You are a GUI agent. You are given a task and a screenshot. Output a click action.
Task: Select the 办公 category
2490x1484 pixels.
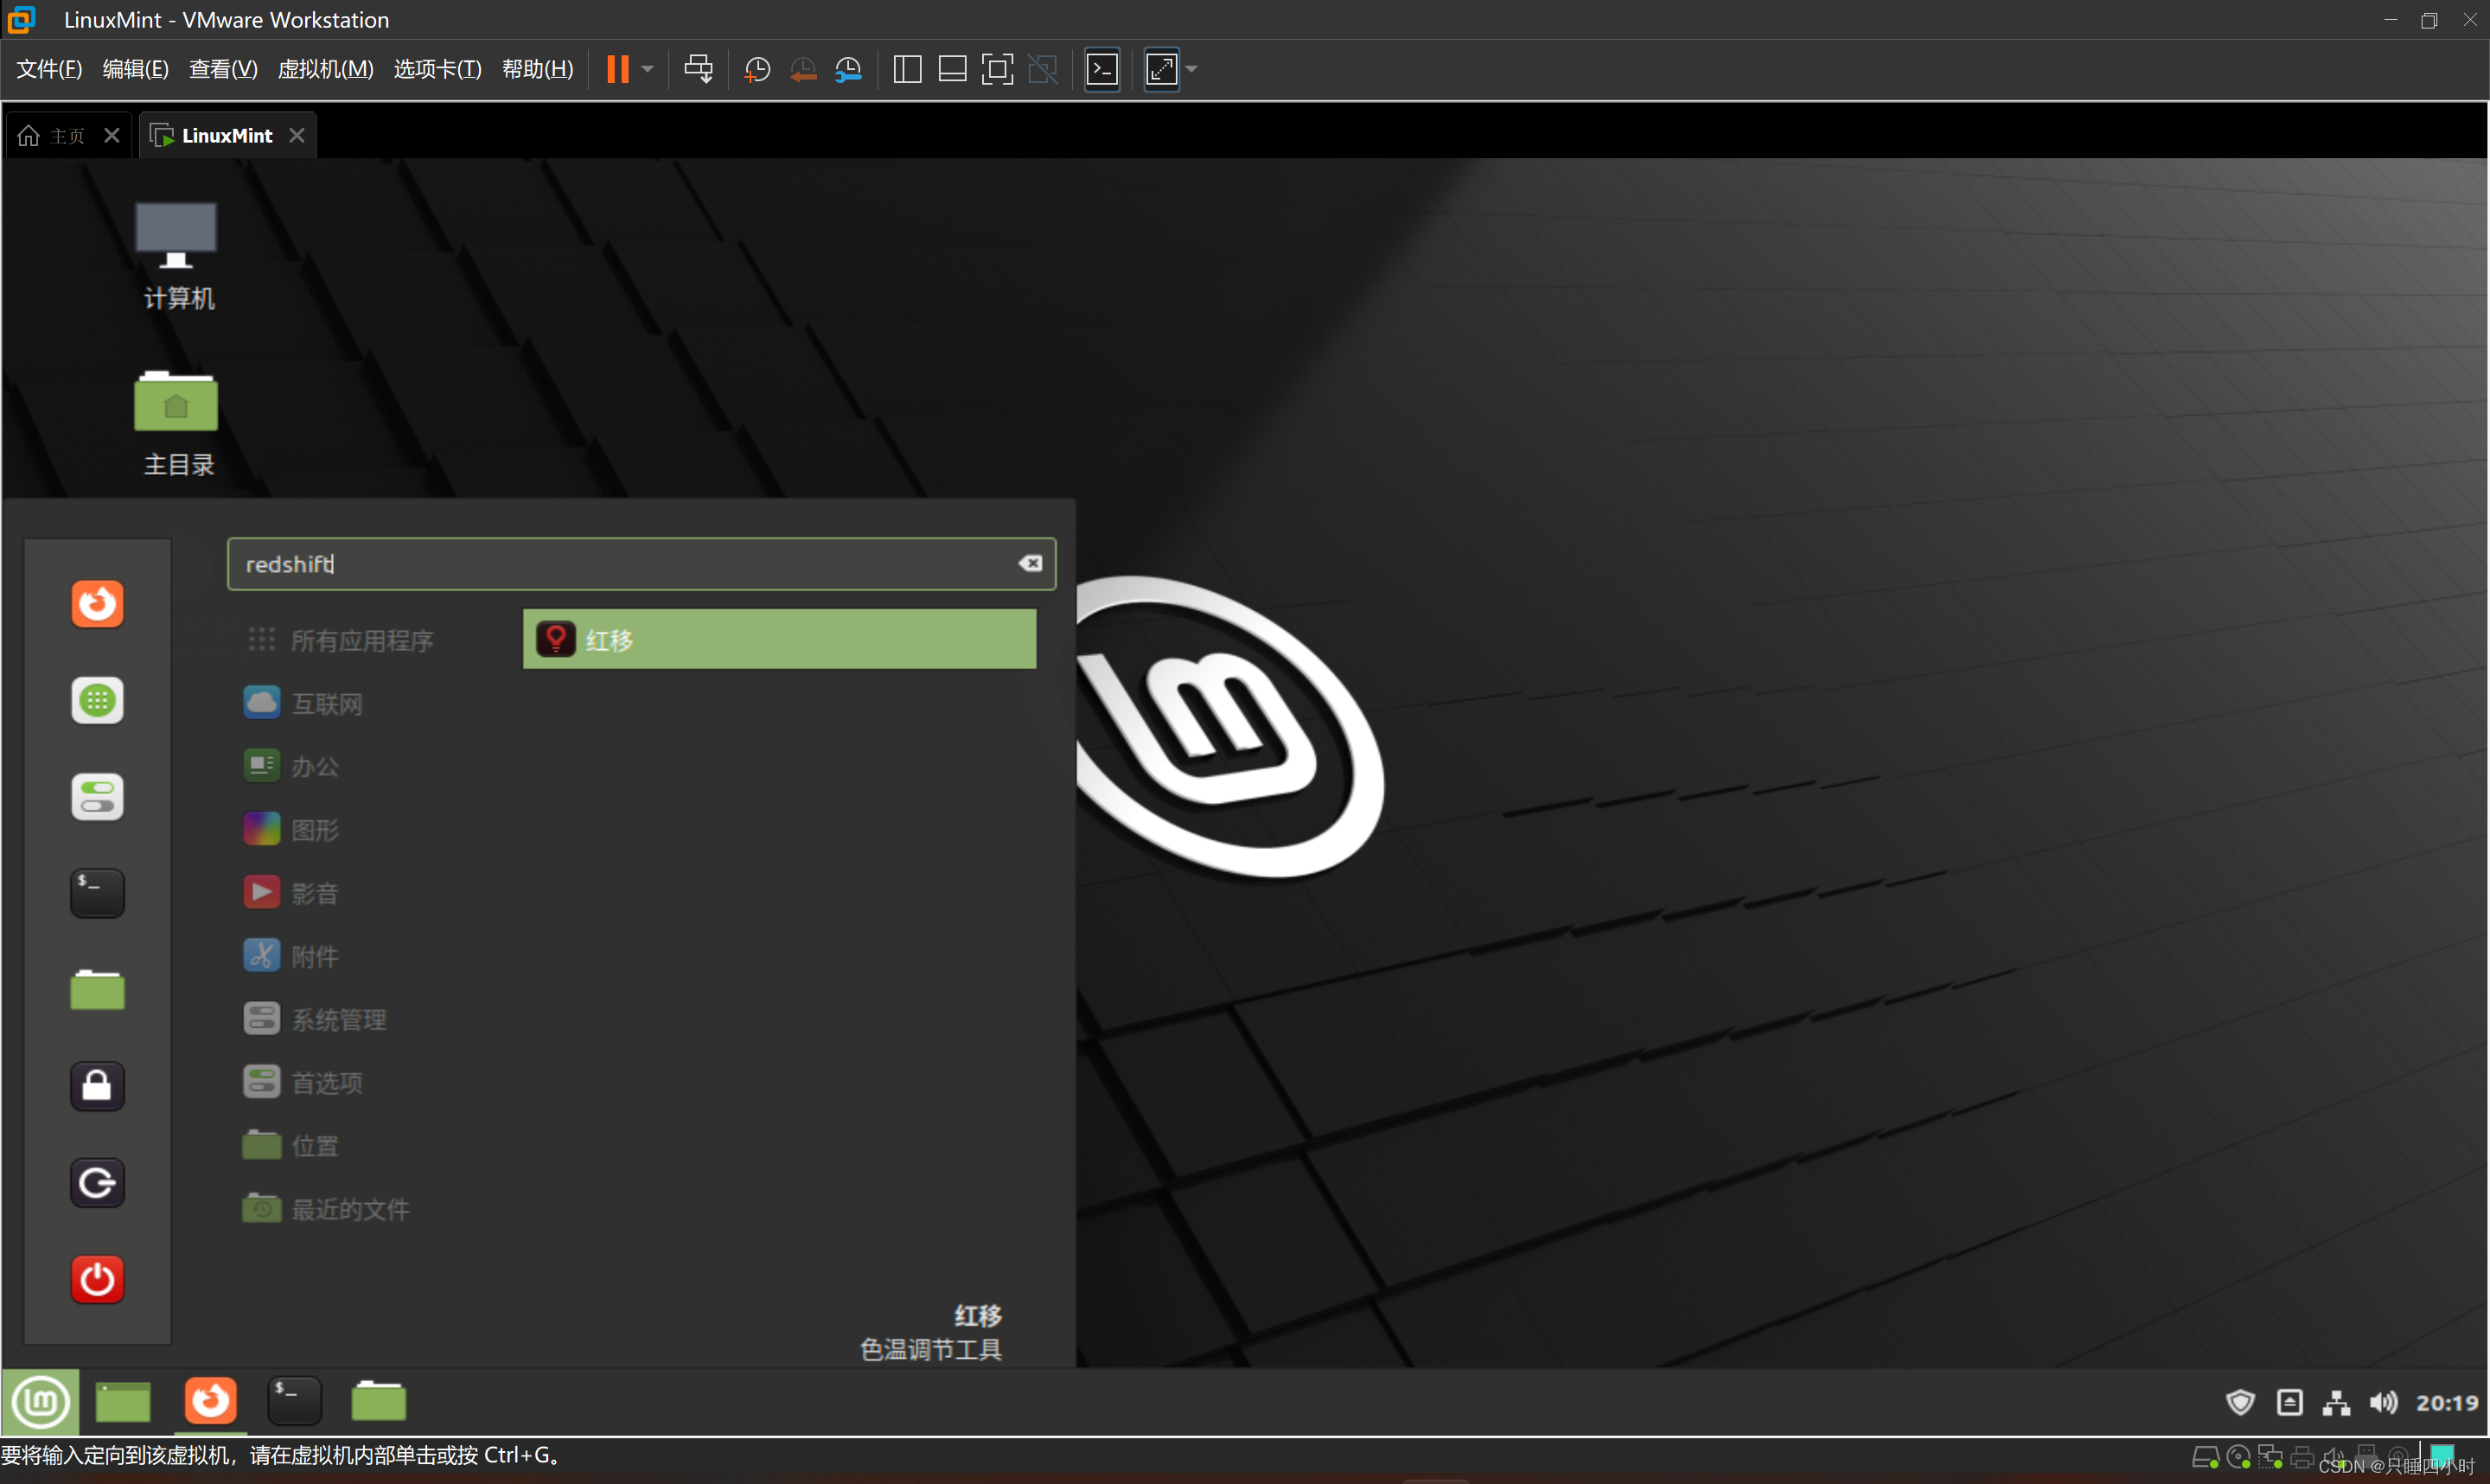292,766
